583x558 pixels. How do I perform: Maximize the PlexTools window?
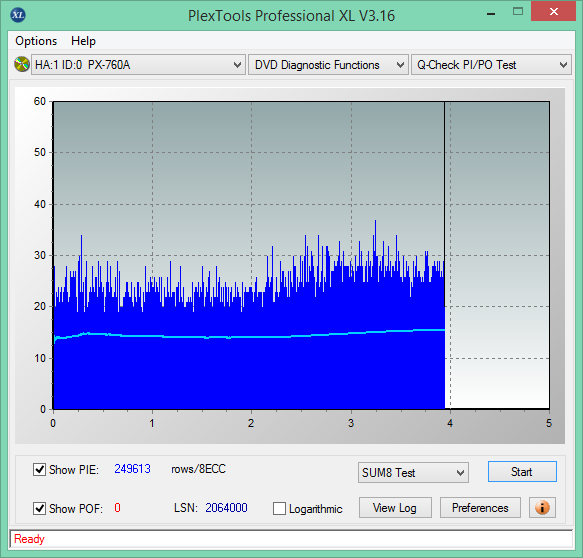[x=518, y=12]
